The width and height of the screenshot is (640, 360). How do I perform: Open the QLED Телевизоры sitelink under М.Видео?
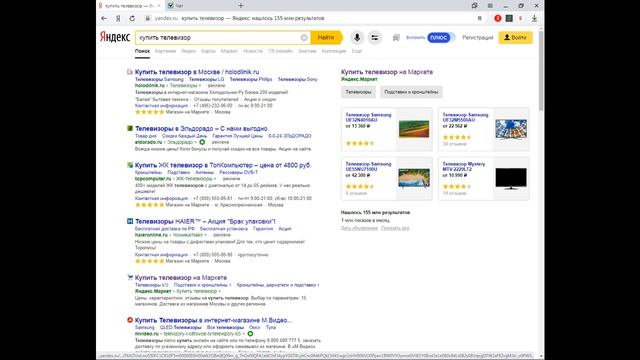click(180, 327)
